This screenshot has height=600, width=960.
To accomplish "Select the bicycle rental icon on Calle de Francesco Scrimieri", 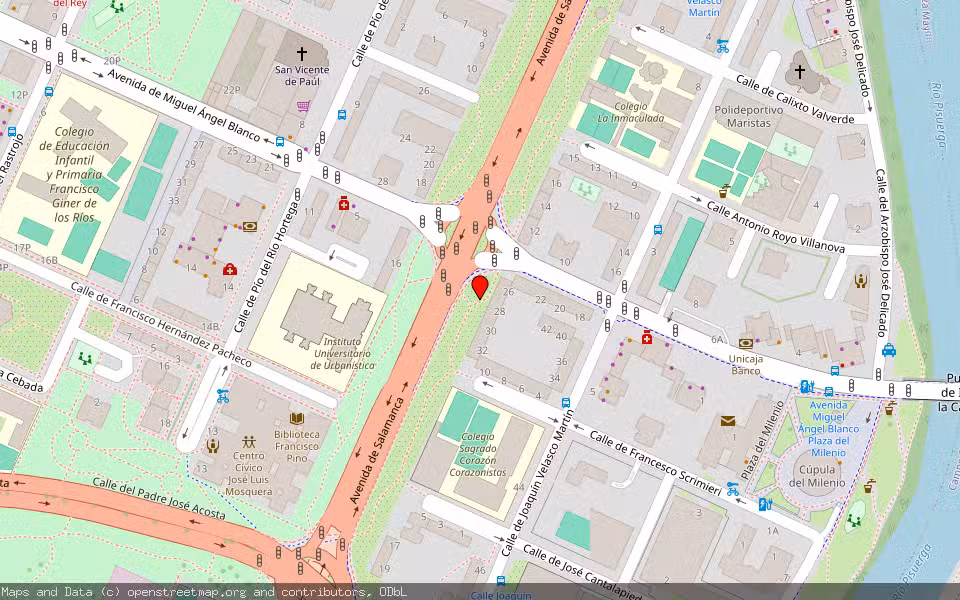I will tap(733, 489).
